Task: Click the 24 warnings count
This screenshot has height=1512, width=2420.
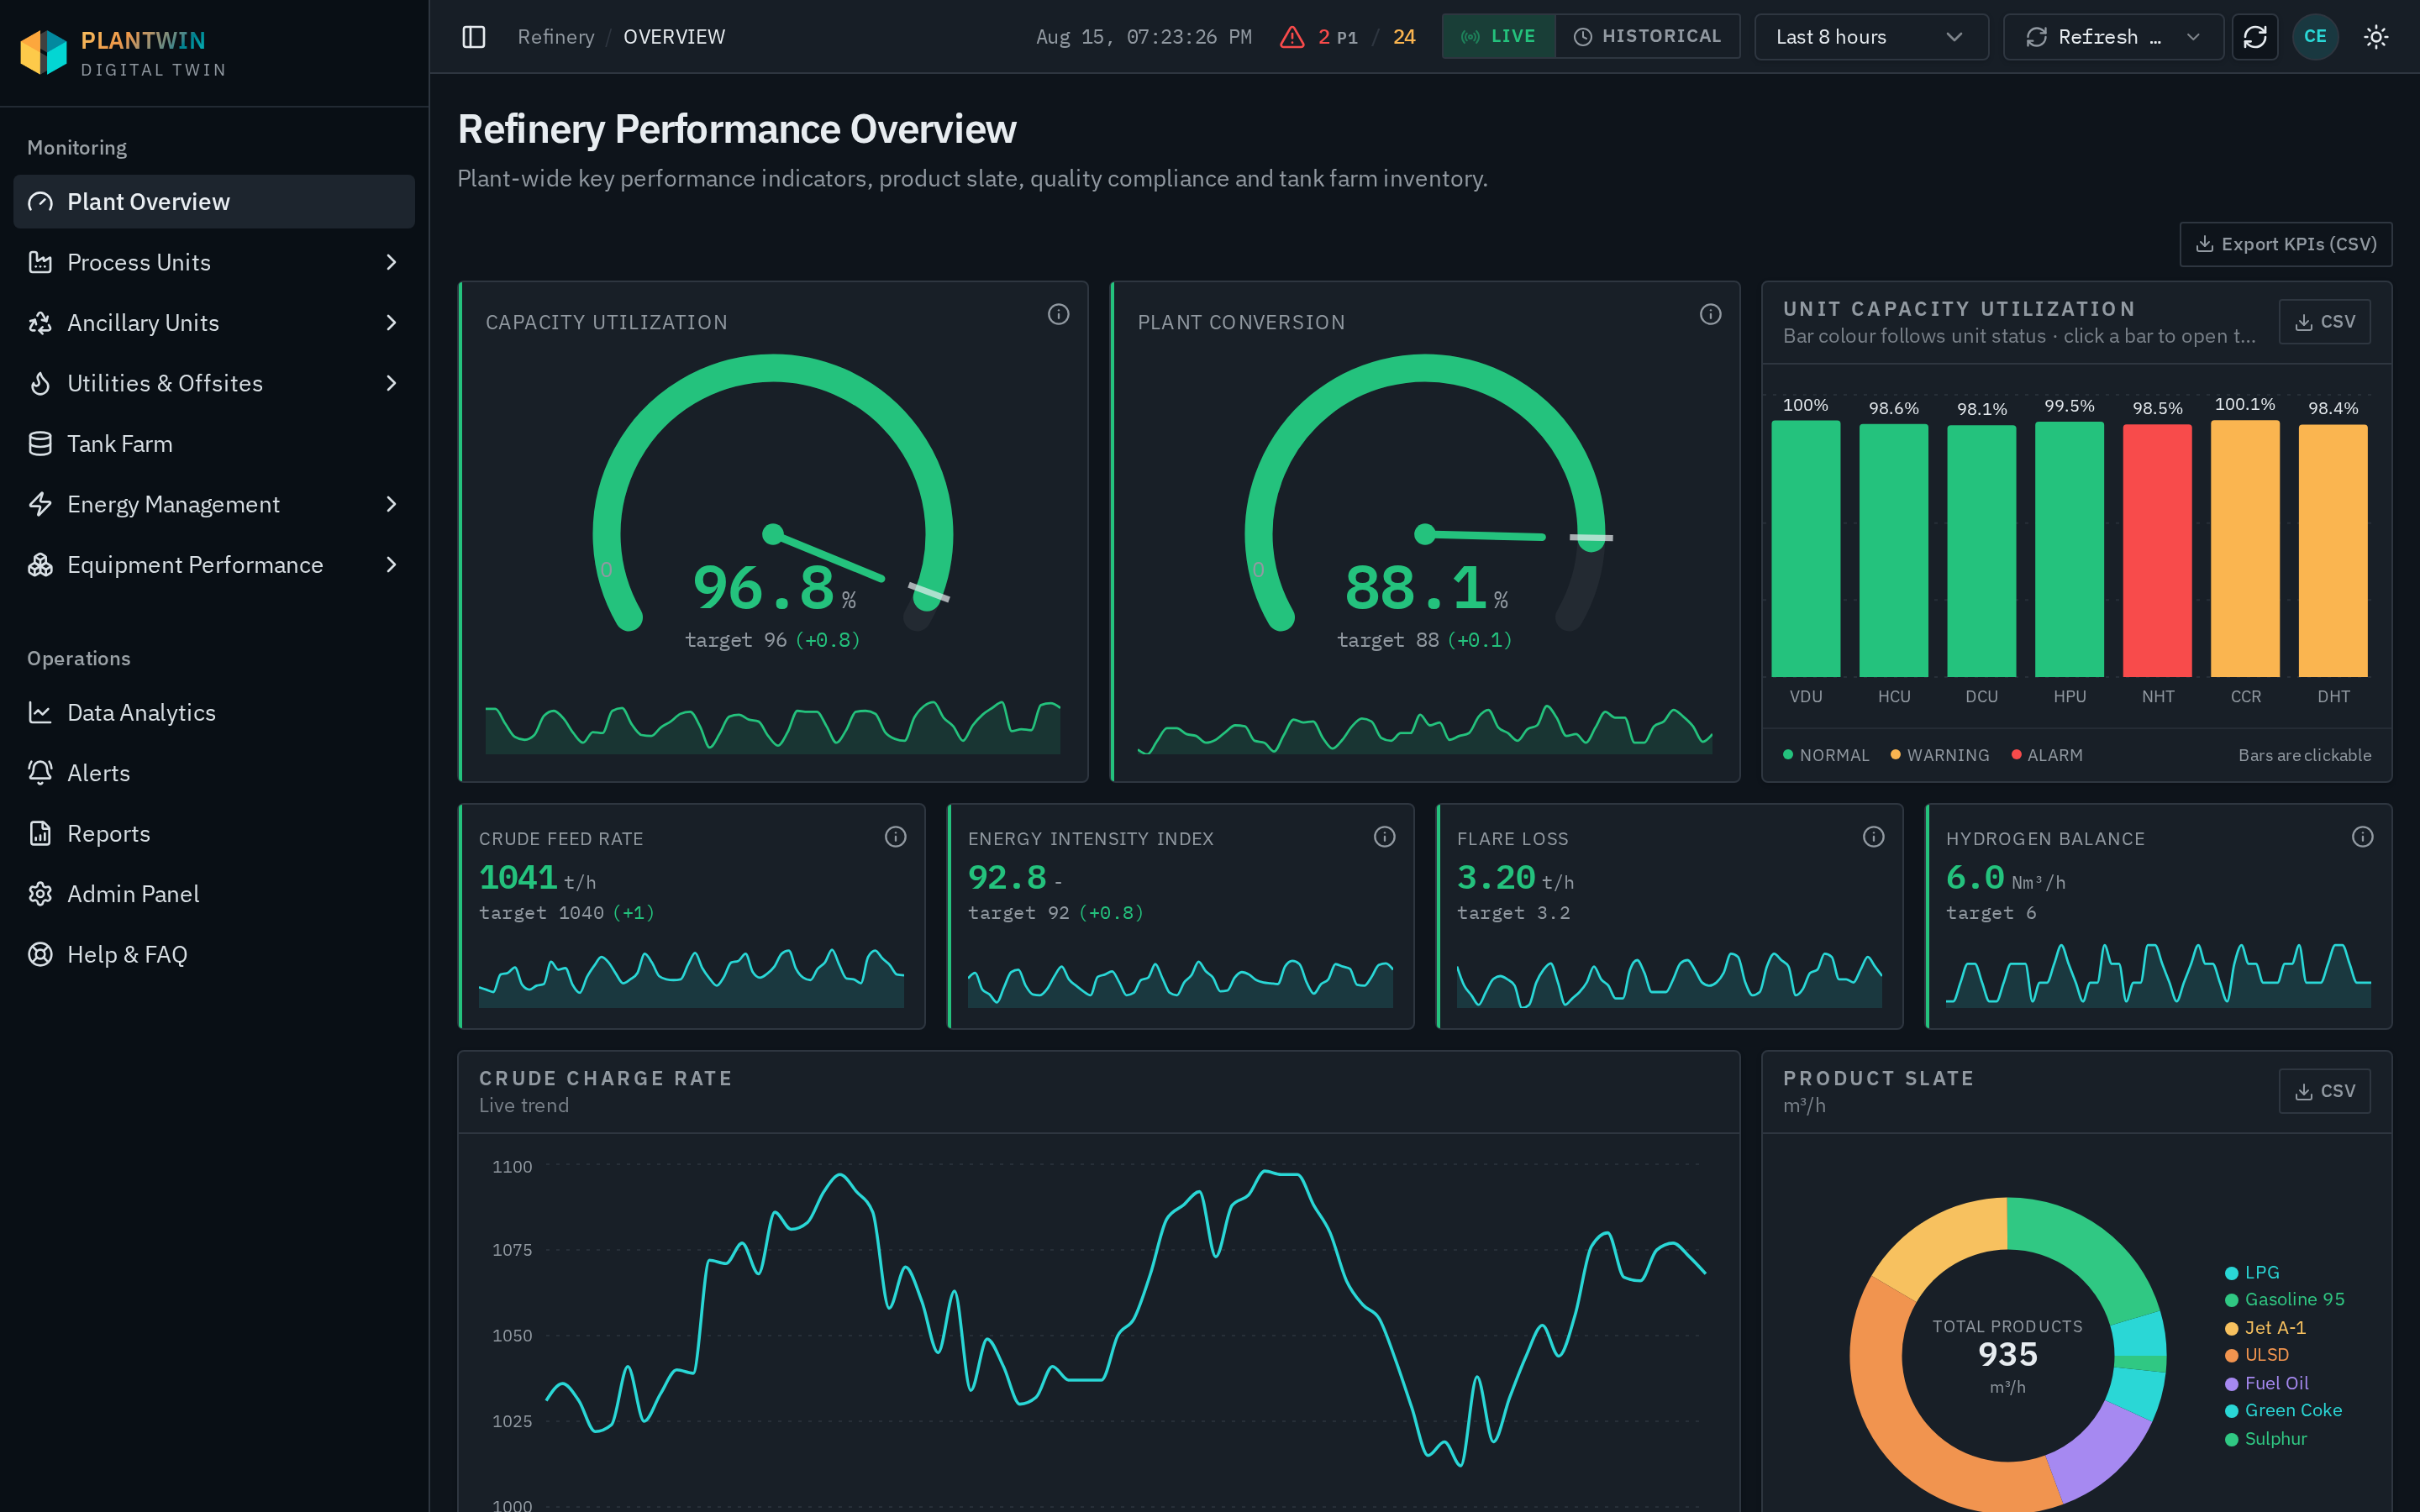Action: (1404, 37)
